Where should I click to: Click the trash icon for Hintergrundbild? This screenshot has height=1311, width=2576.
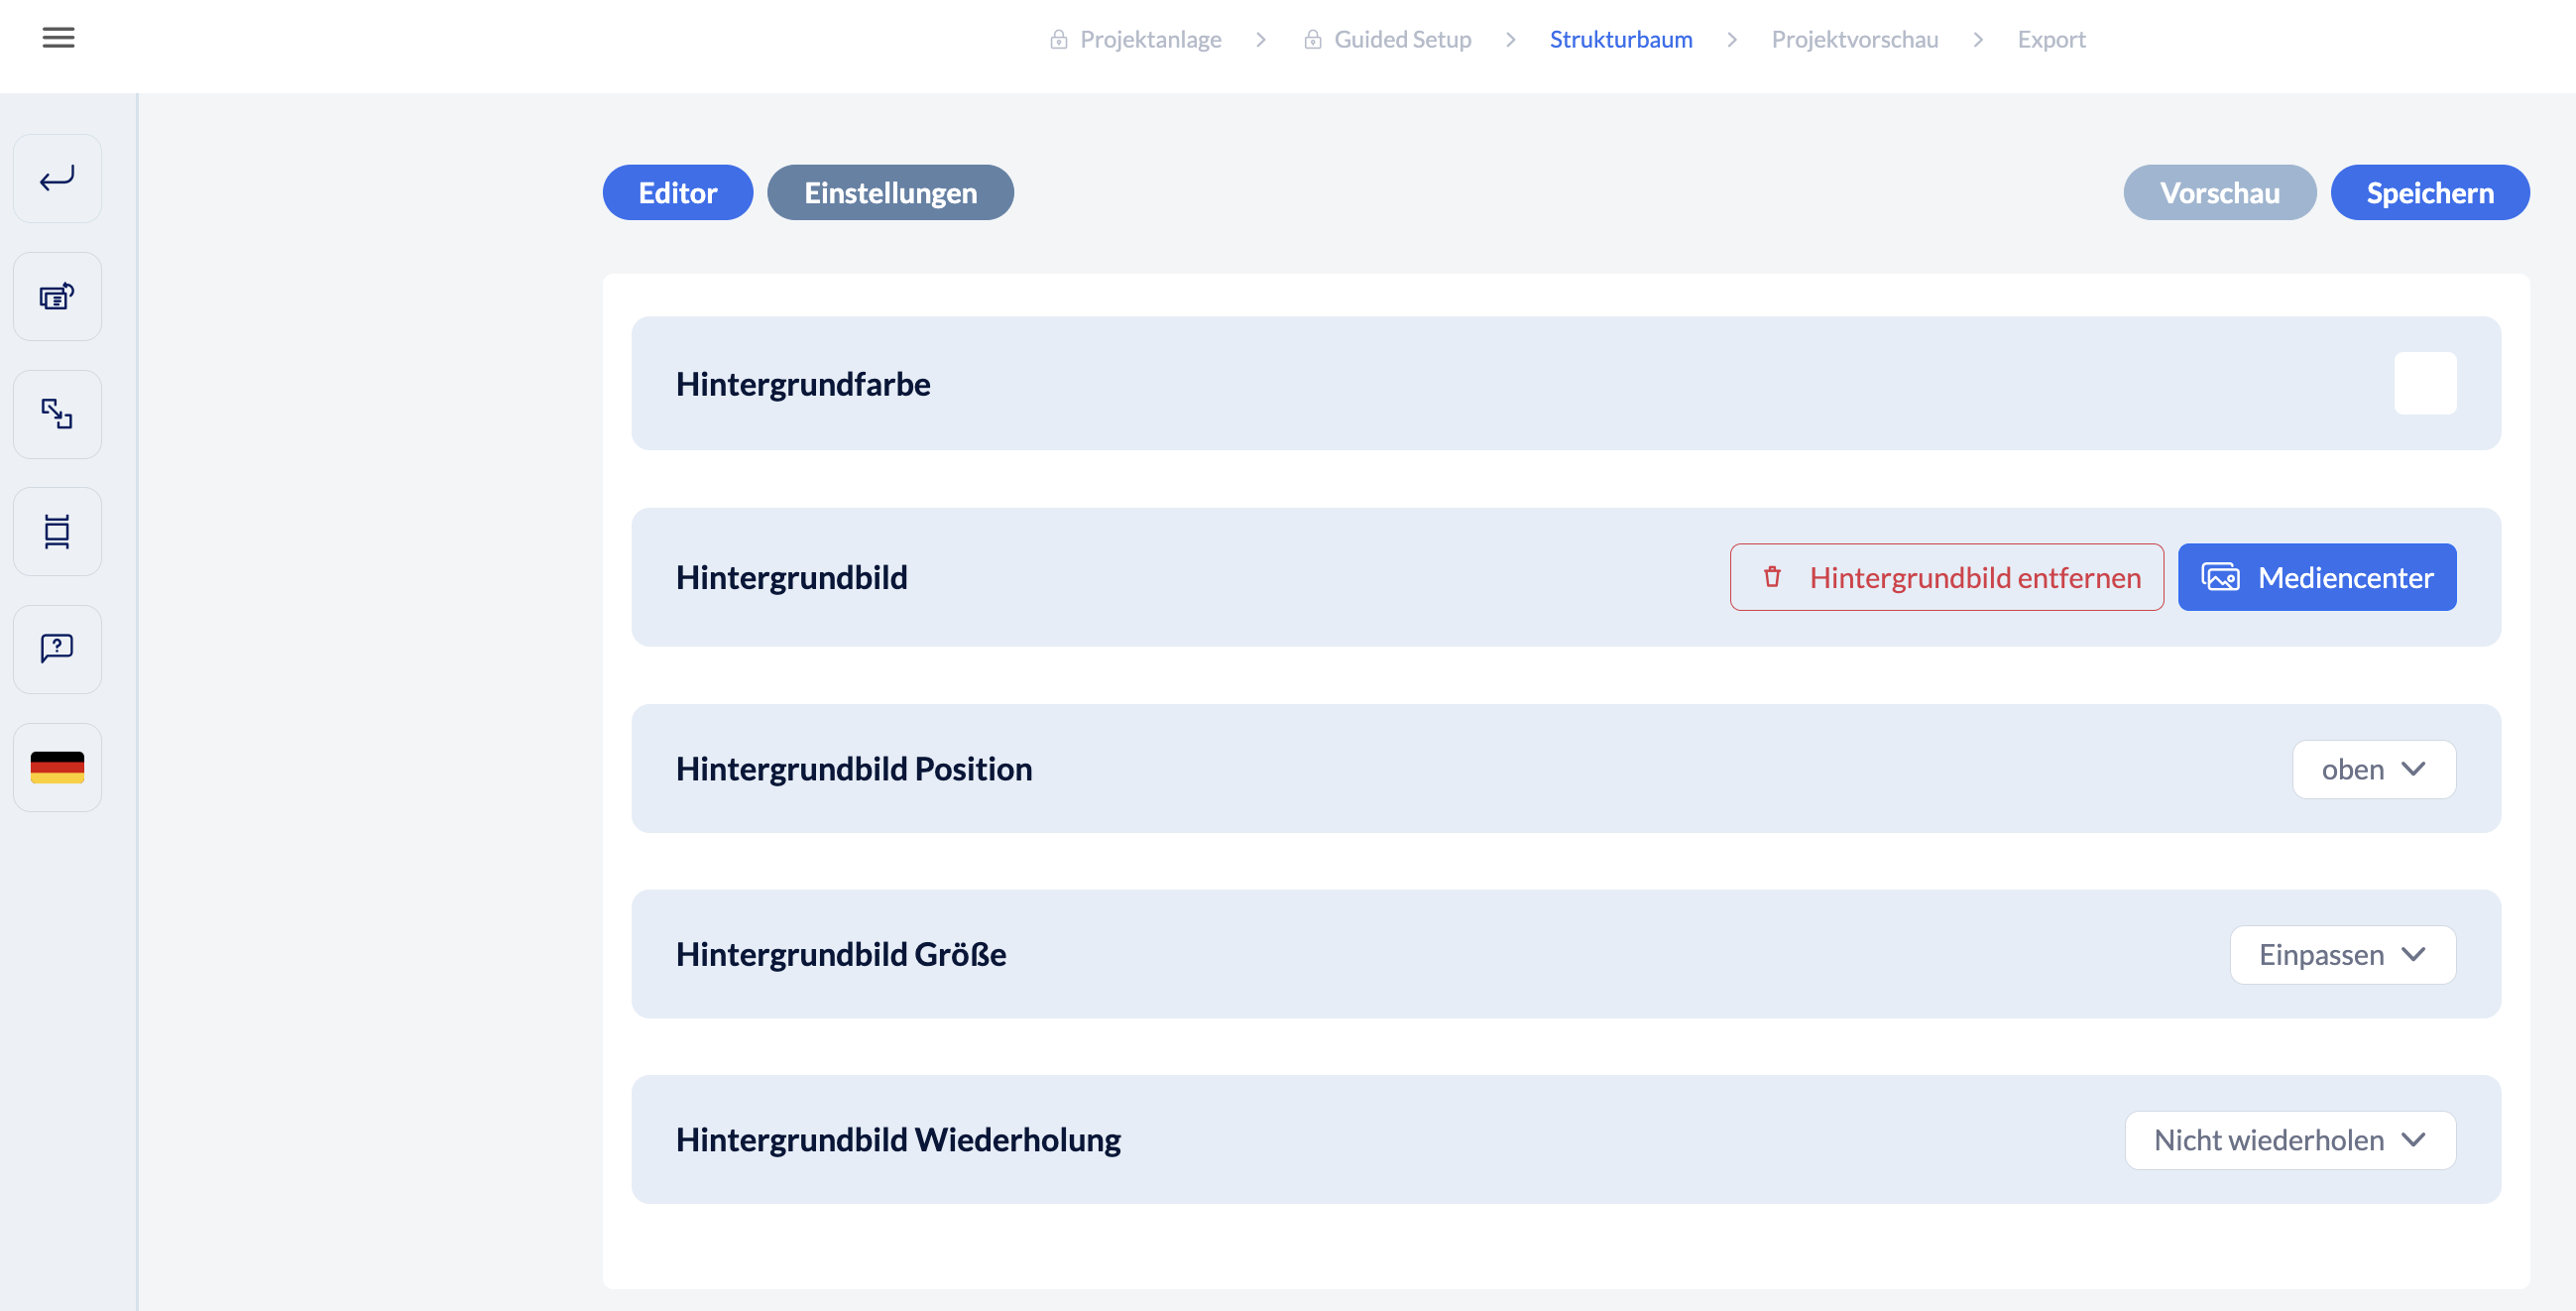pyautogui.click(x=1772, y=577)
